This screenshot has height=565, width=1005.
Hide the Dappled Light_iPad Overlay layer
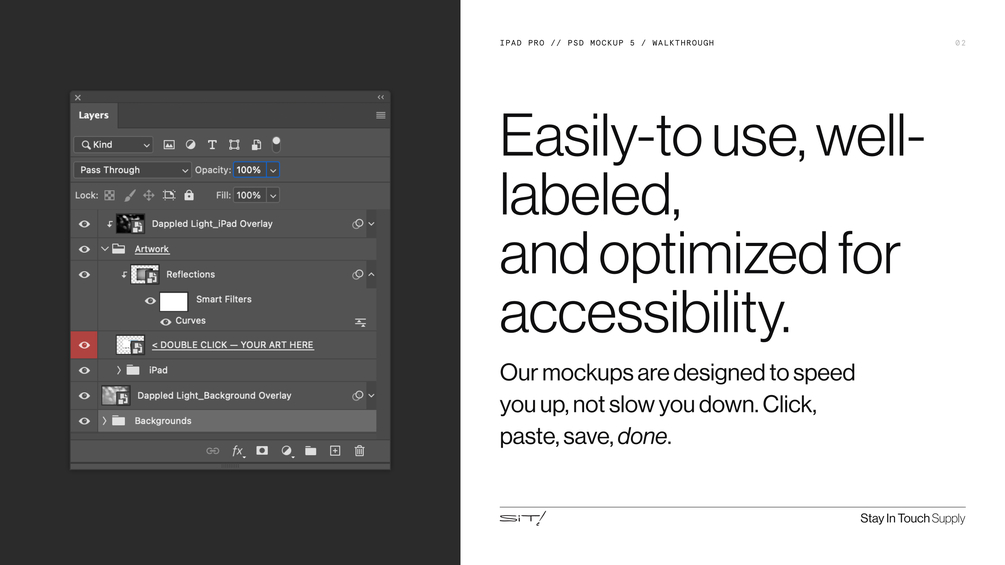point(84,224)
